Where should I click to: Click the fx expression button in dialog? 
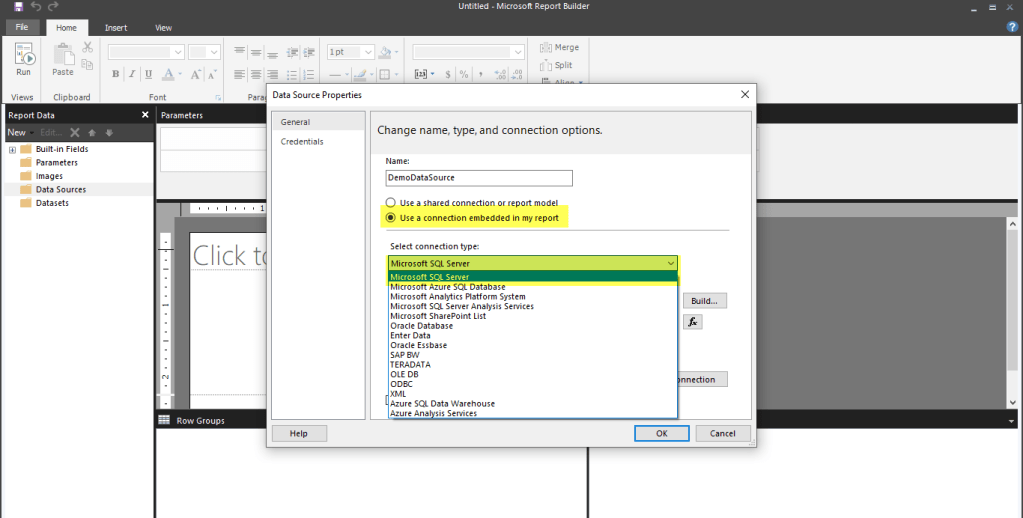[x=693, y=322]
